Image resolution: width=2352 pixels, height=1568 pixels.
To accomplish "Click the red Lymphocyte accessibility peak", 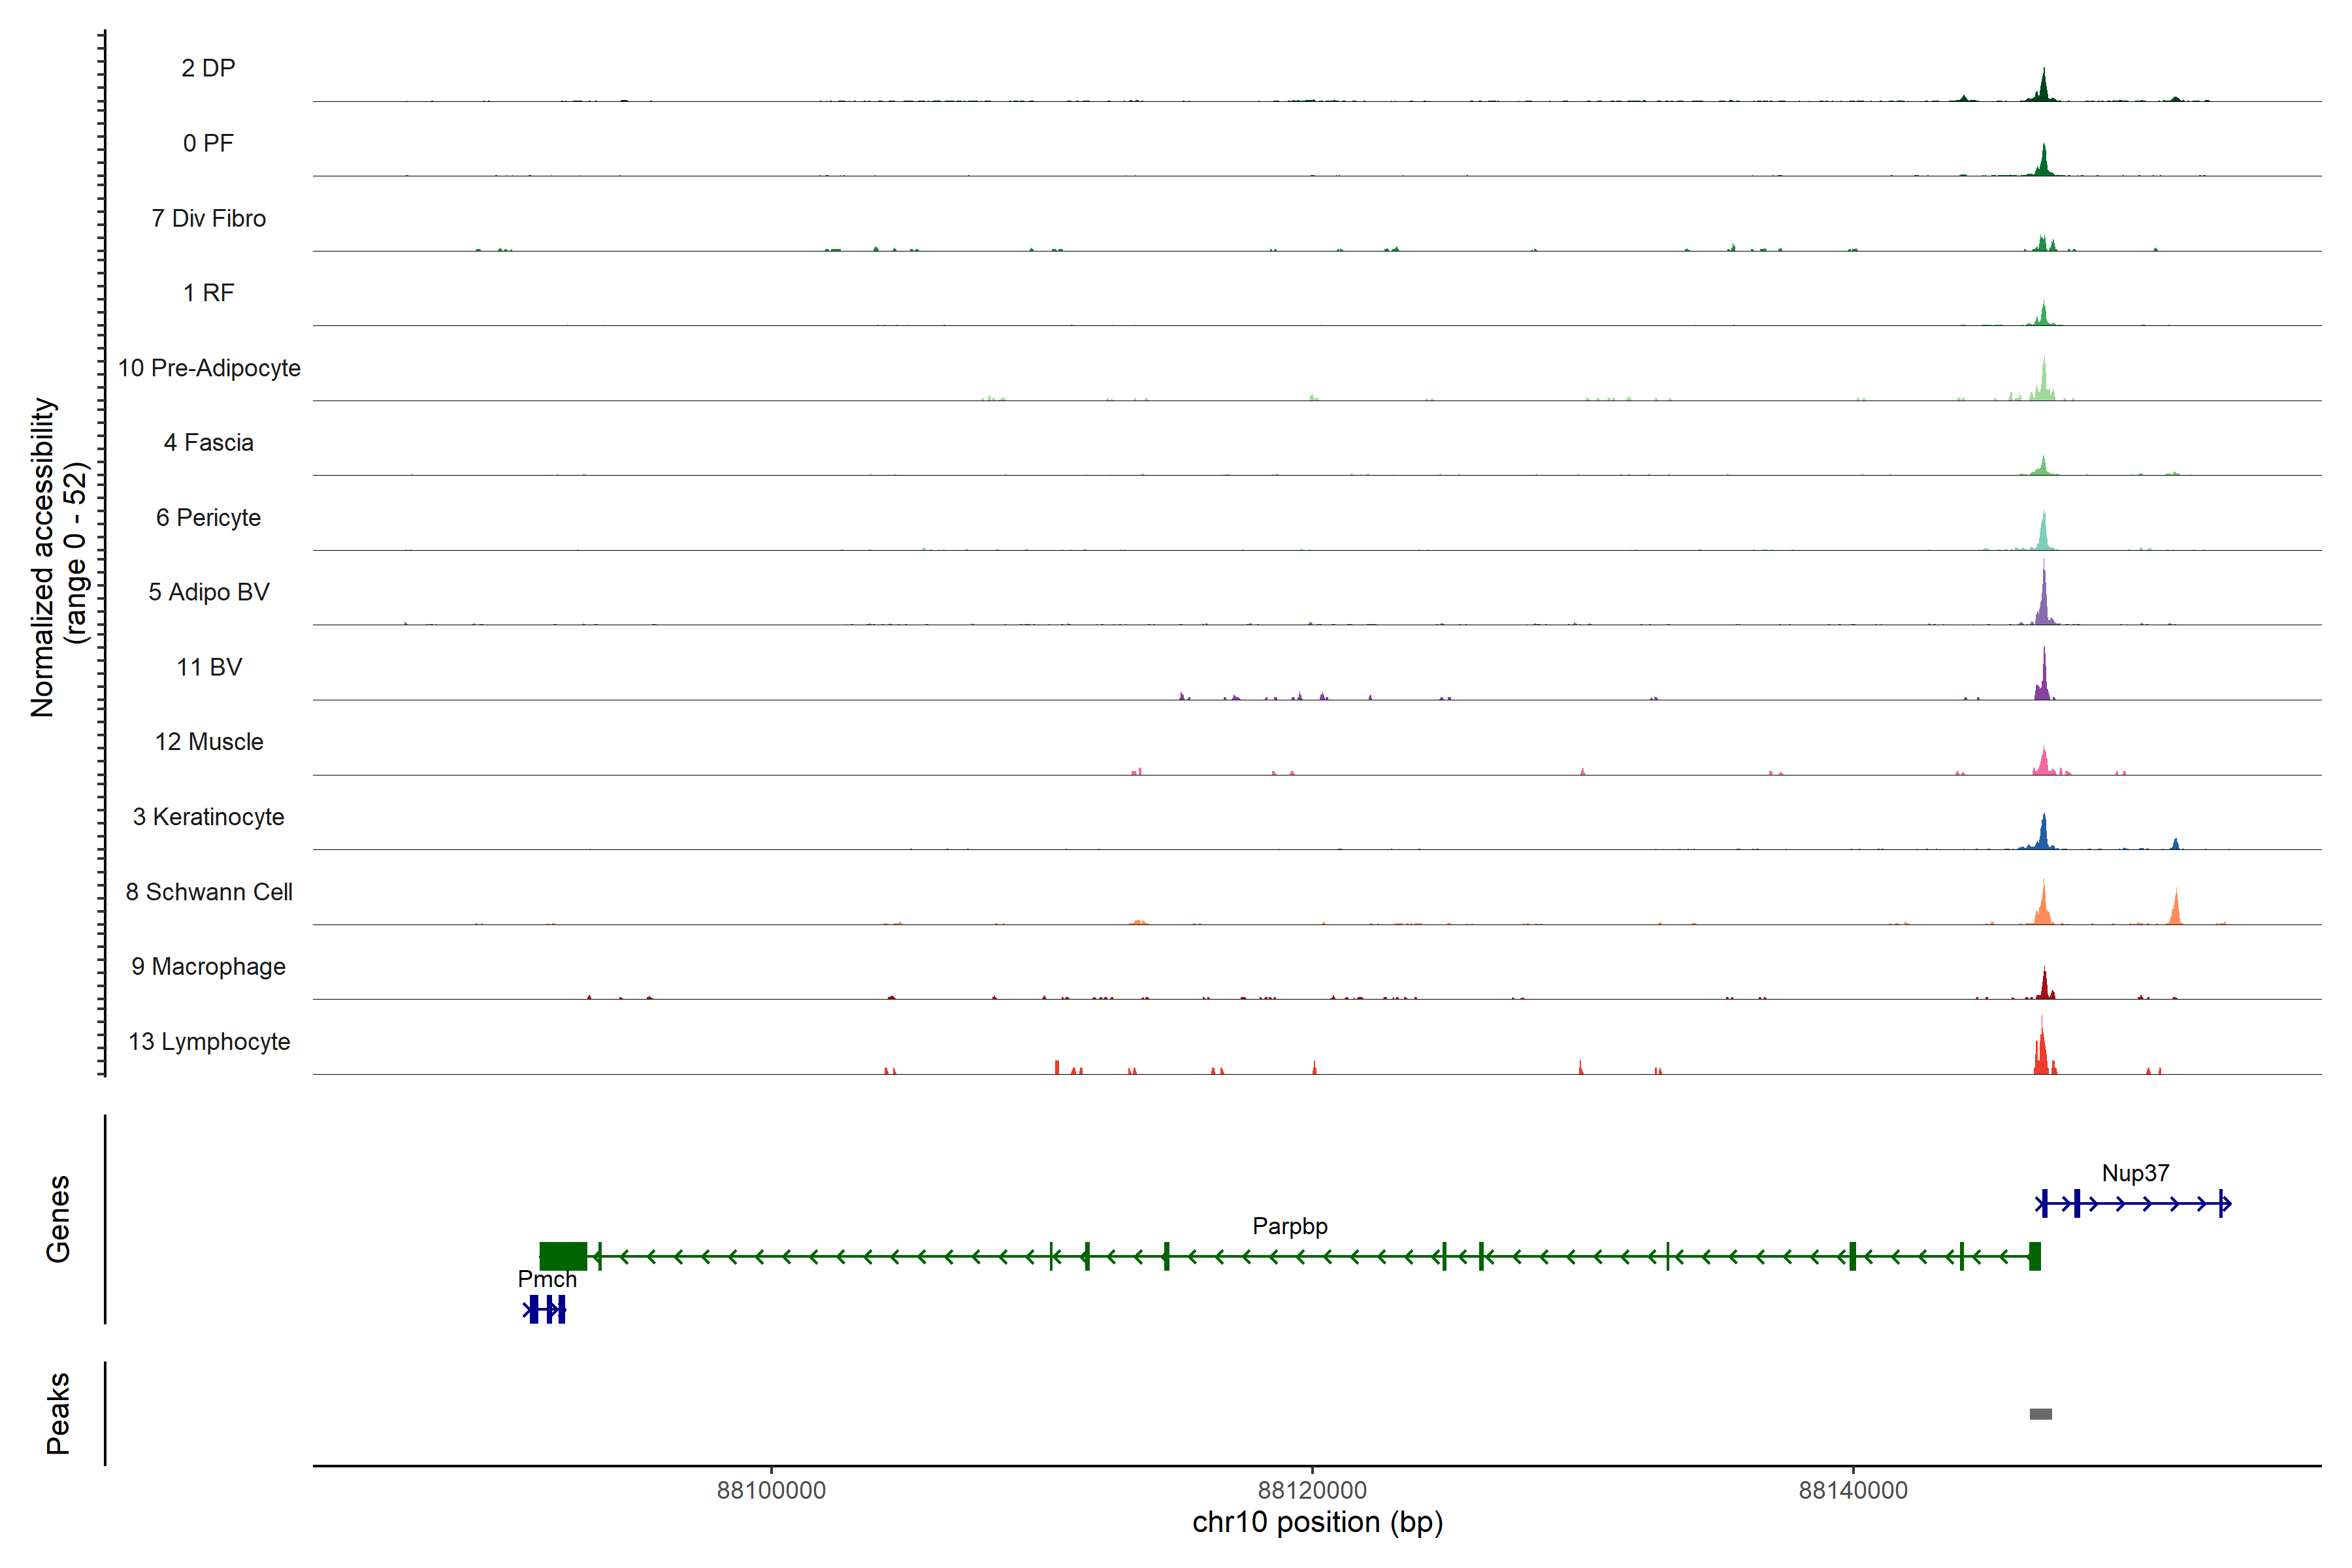I will click(2041, 1053).
